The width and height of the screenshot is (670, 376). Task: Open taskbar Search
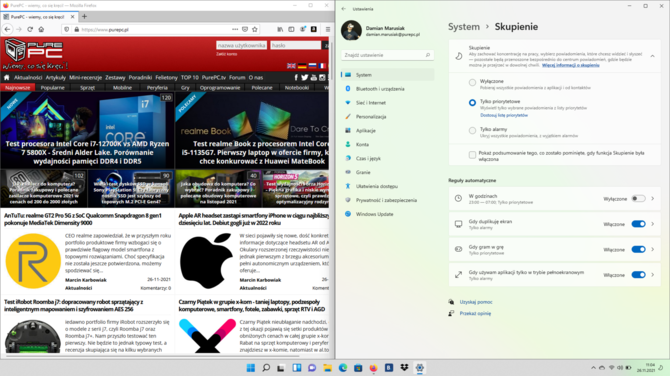tap(266, 367)
